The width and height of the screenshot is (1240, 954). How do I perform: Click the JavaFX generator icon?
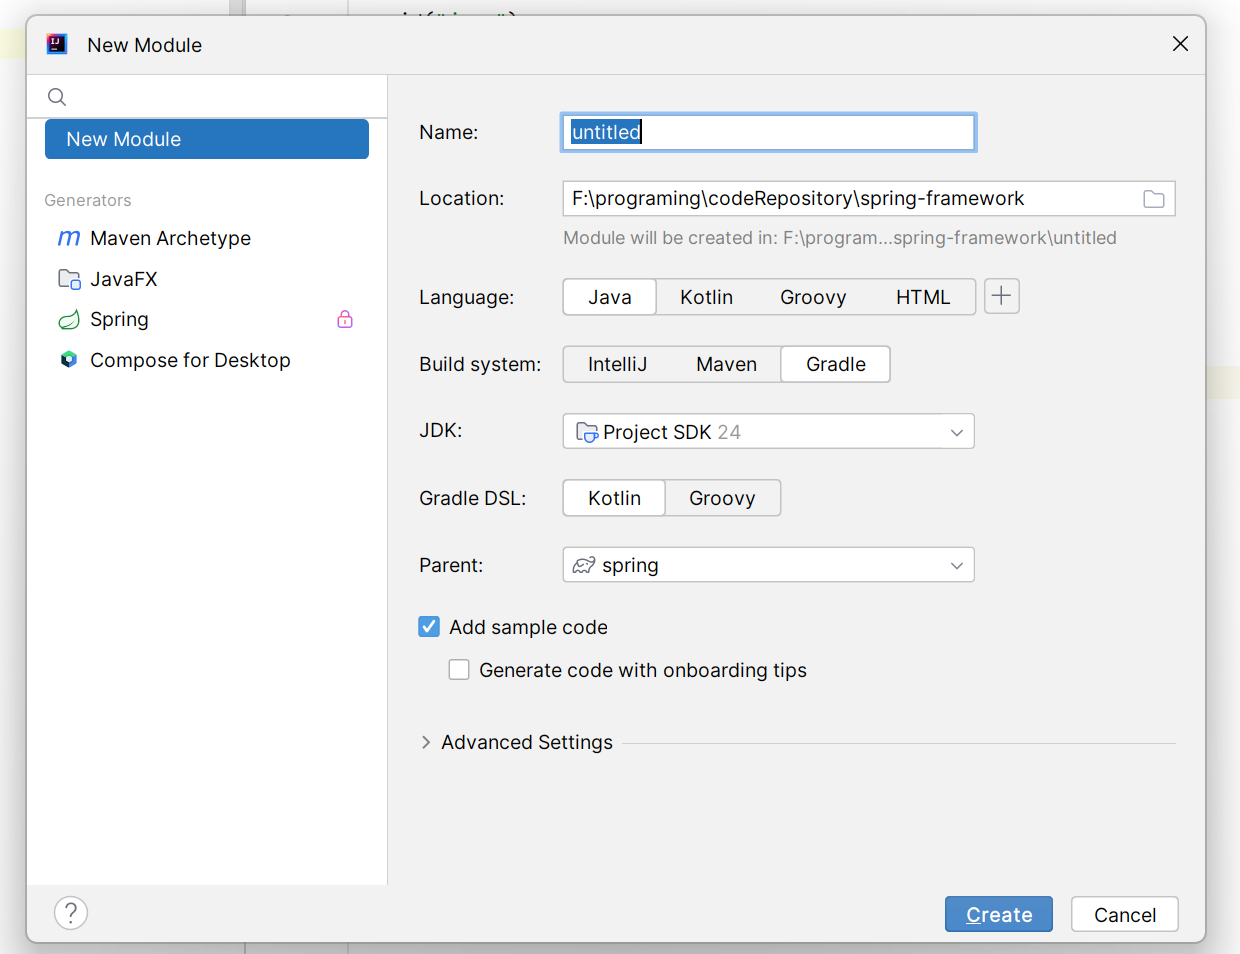[x=69, y=279]
